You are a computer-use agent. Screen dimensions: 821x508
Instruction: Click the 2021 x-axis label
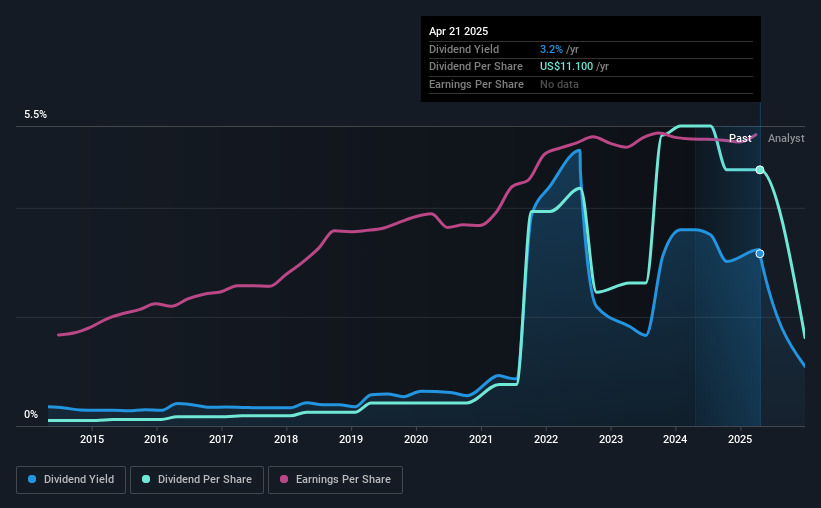[x=481, y=439]
